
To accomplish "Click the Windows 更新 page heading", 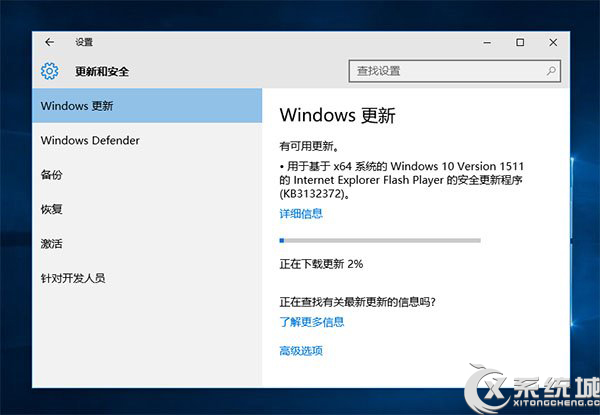I will [x=338, y=115].
